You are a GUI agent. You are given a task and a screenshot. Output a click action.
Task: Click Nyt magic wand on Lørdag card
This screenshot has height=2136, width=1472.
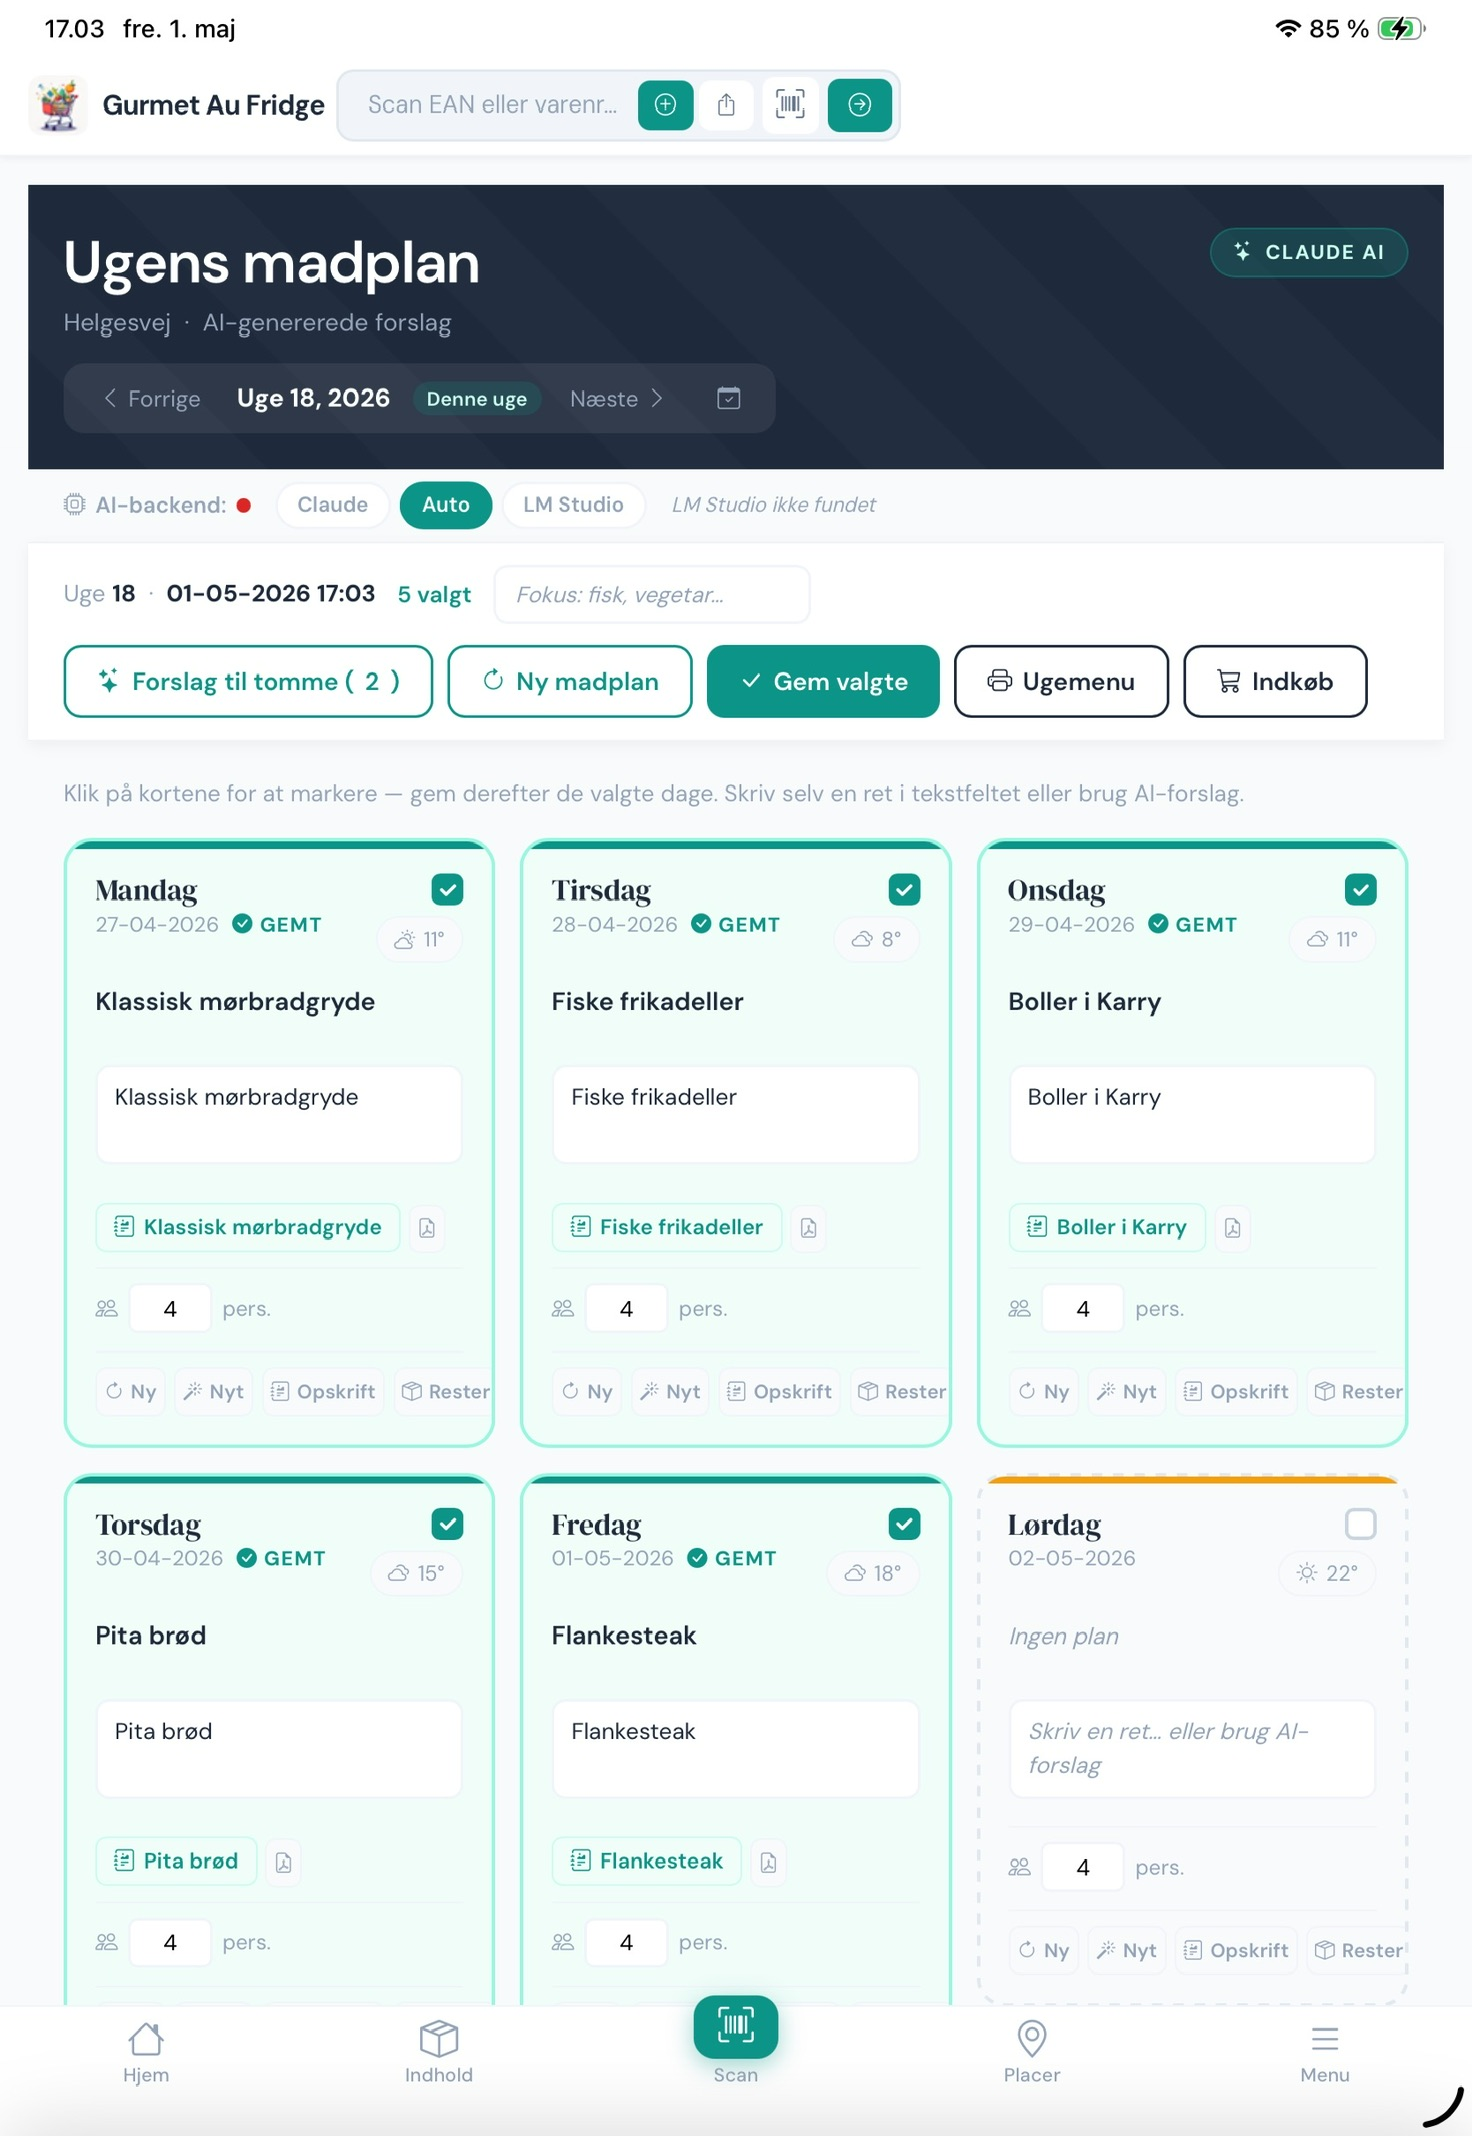[1127, 1950]
